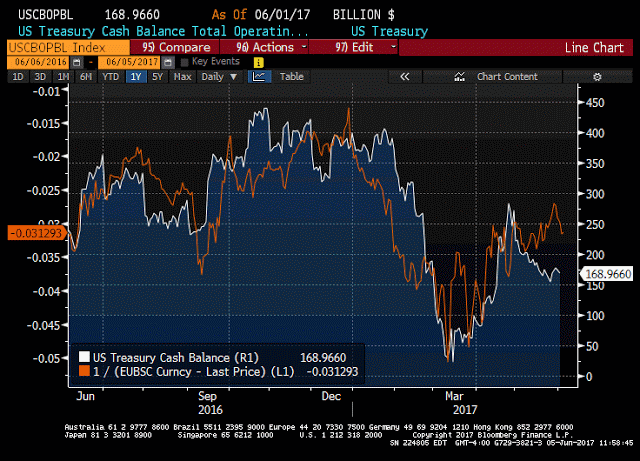Open the start date calendar picker icon

click(x=76, y=62)
